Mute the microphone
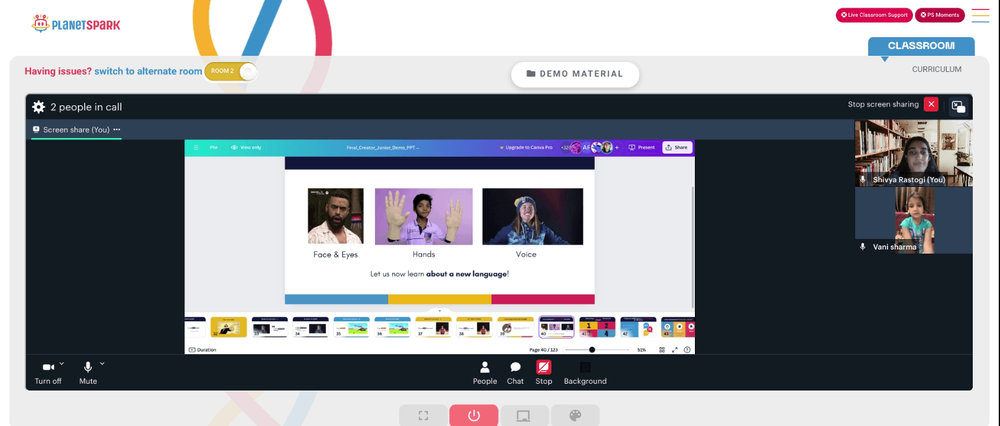 (88, 372)
